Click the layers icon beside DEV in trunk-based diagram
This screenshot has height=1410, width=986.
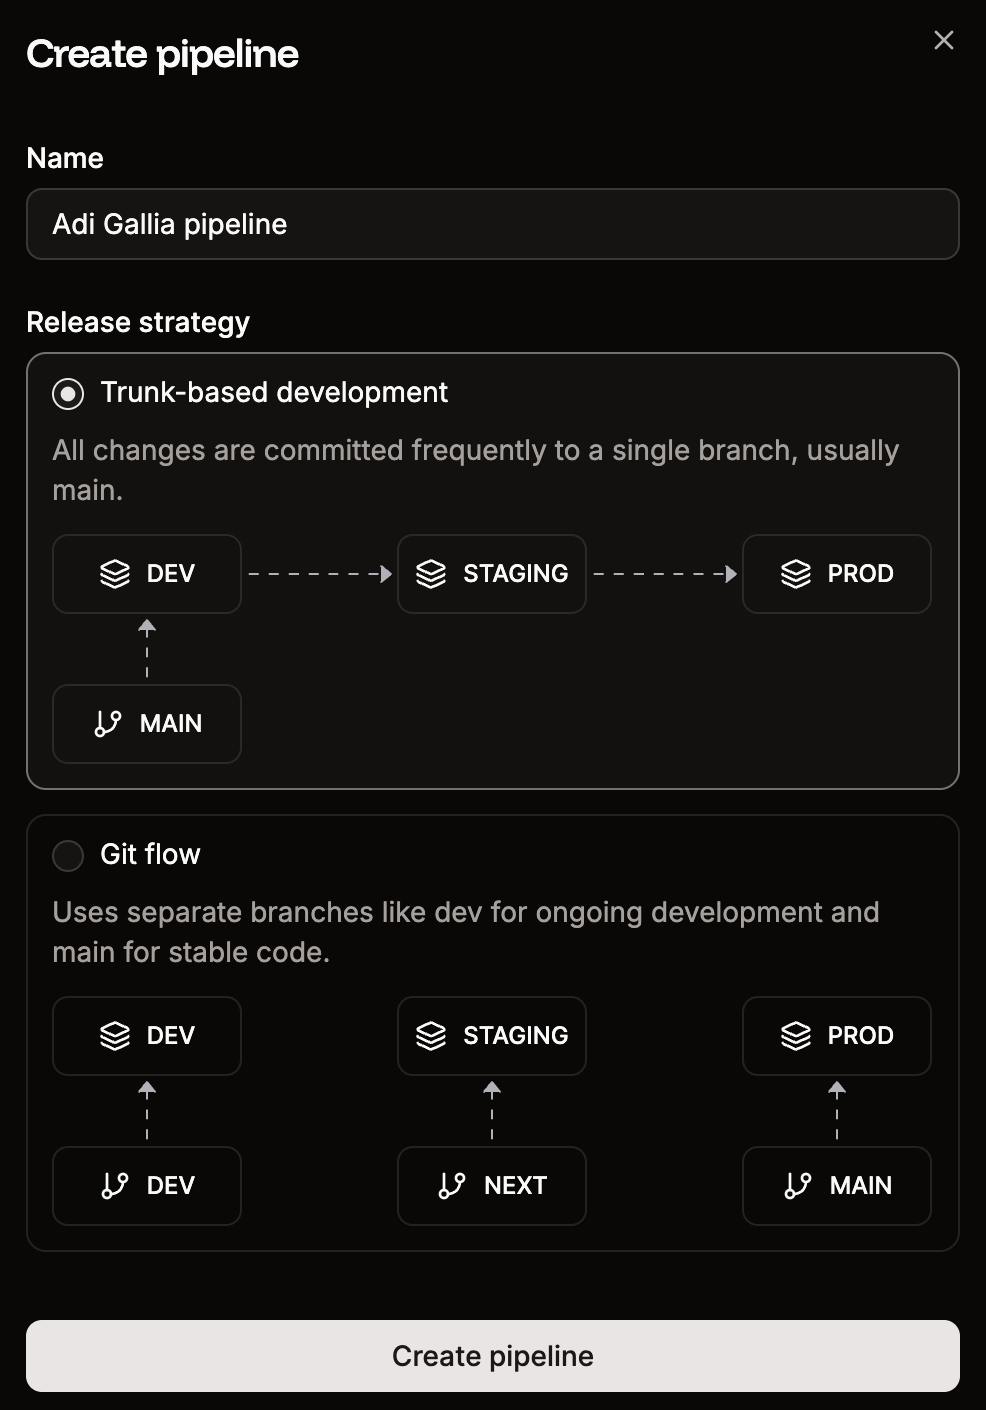pos(115,573)
